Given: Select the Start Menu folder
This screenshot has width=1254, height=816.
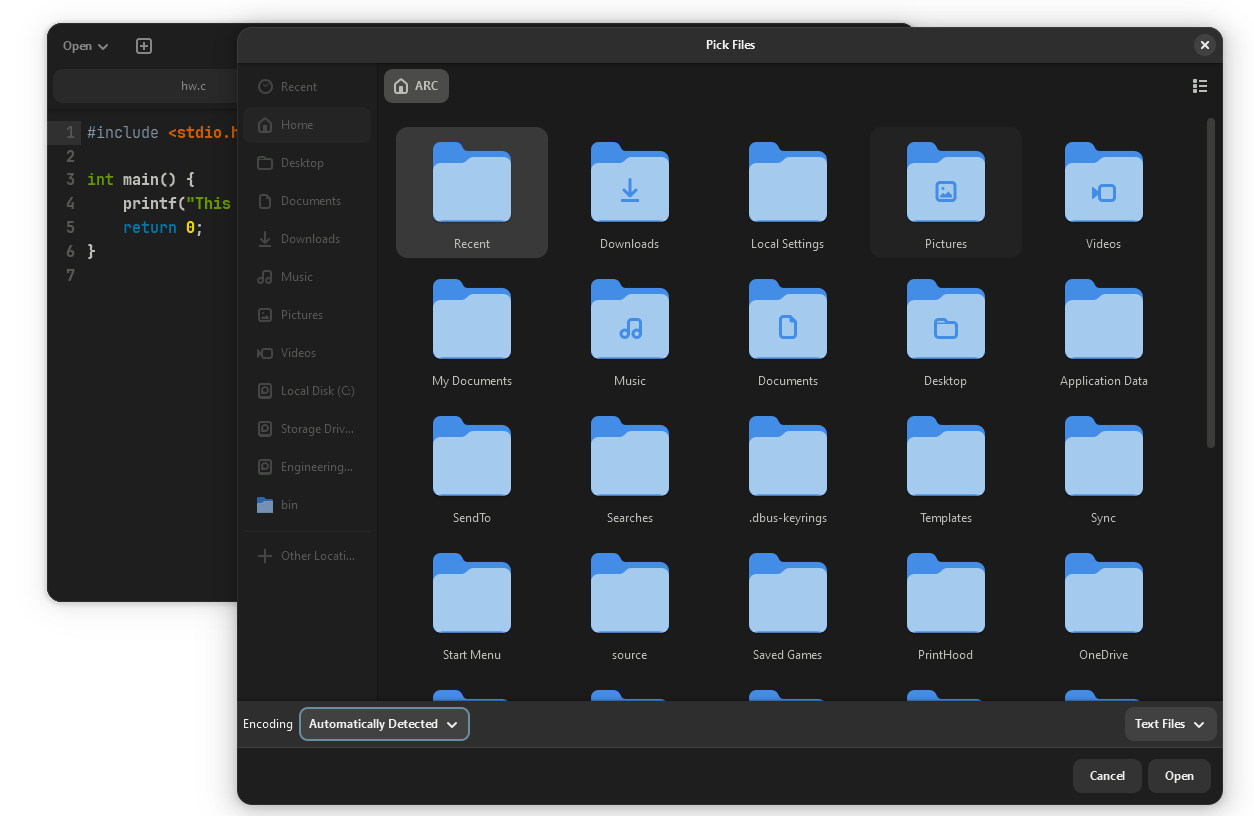Looking at the screenshot, I should pyautogui.click(x=472, y=604).
